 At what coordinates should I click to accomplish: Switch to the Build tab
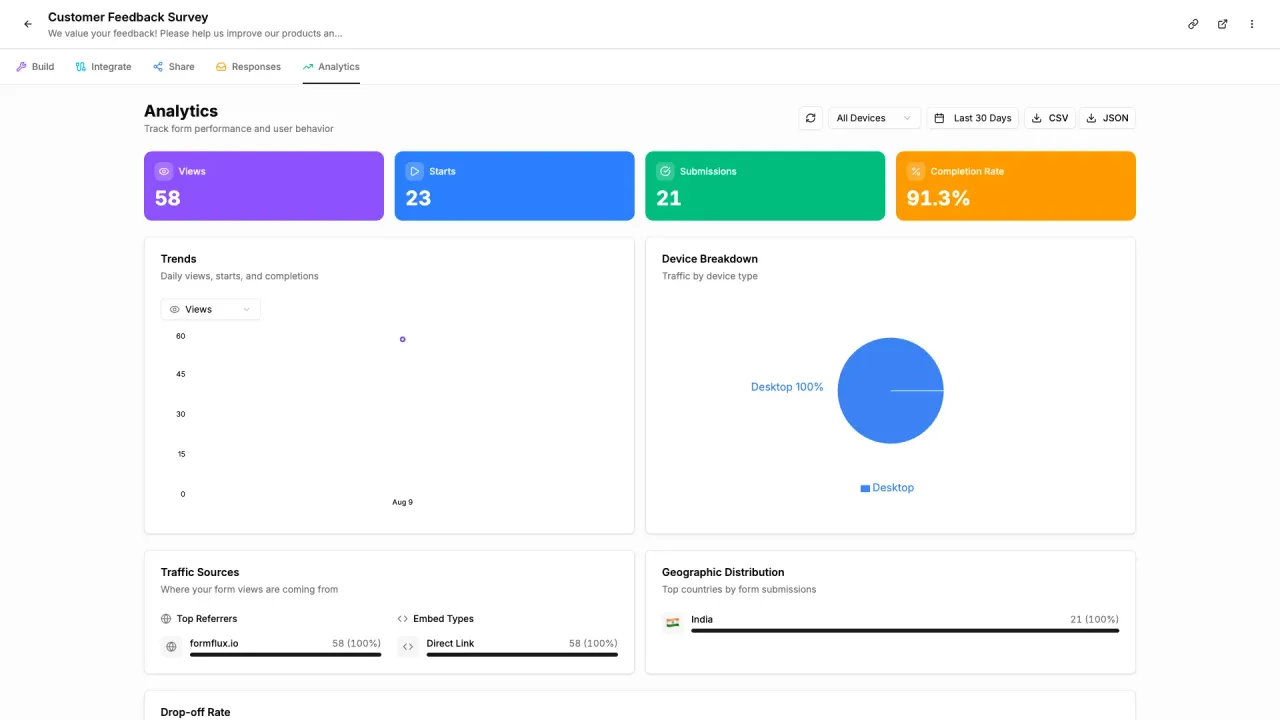pos(35,67)
